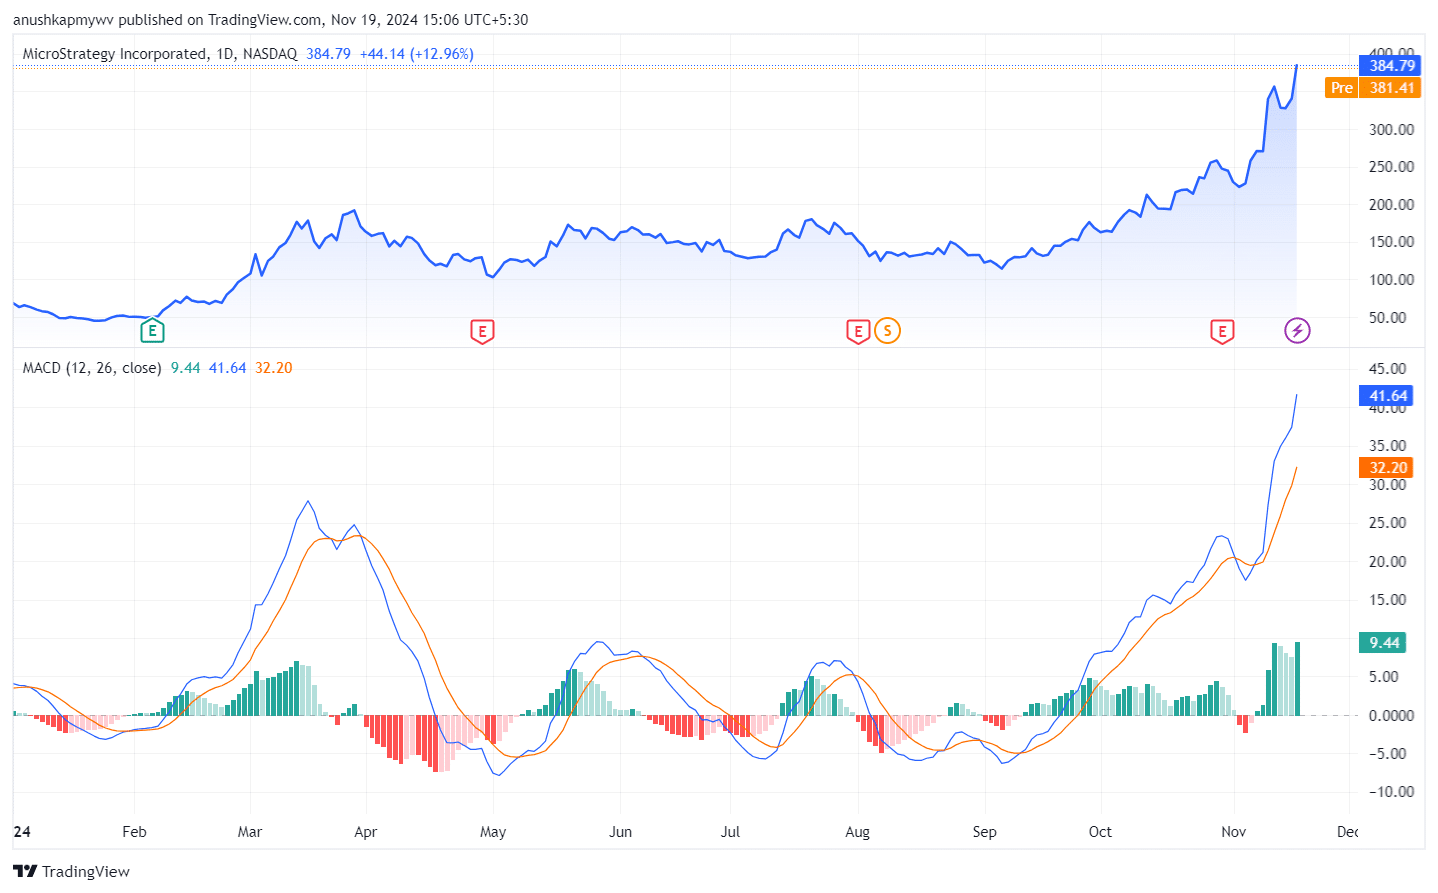
Task: Click the 'Oct' label on time axis
Action: pyautogui.click(x=1100, y=832)
